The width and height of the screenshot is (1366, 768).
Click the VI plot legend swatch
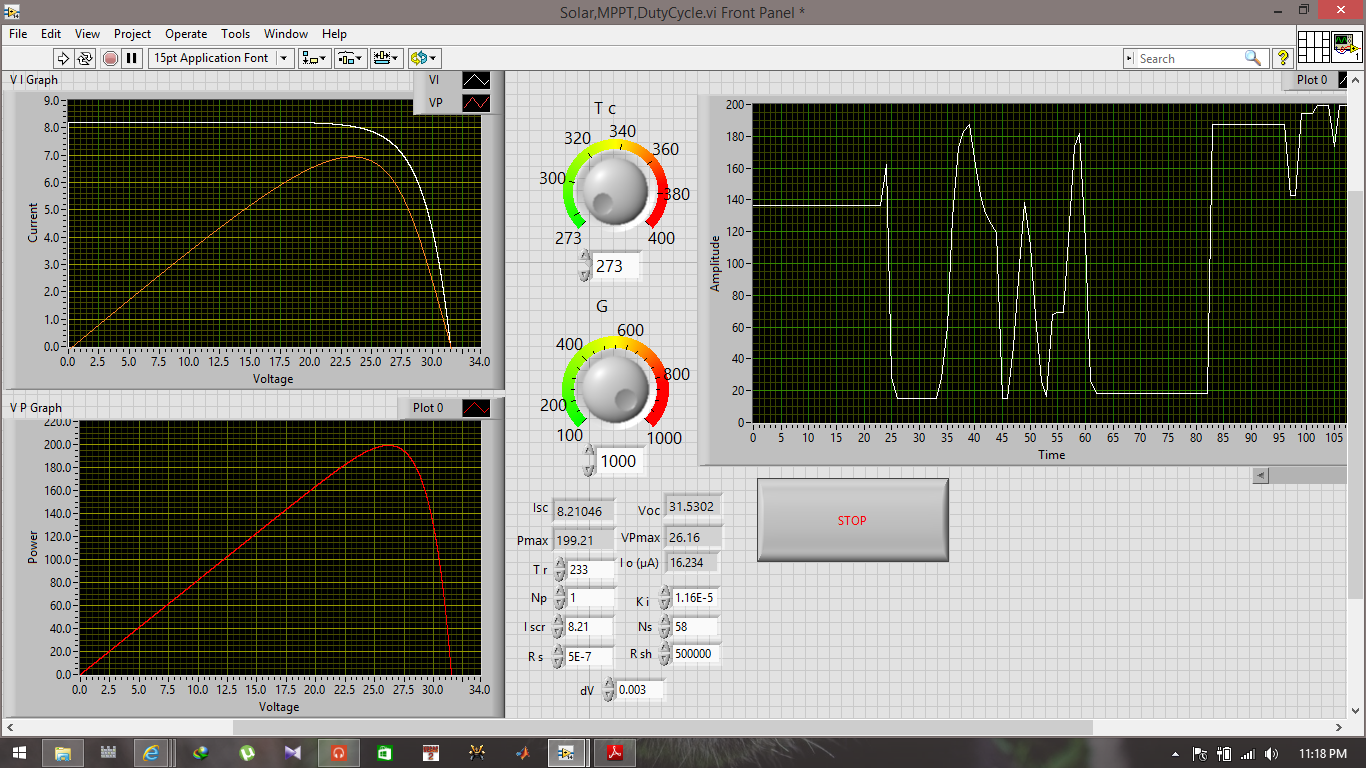(x=476, y=80)
